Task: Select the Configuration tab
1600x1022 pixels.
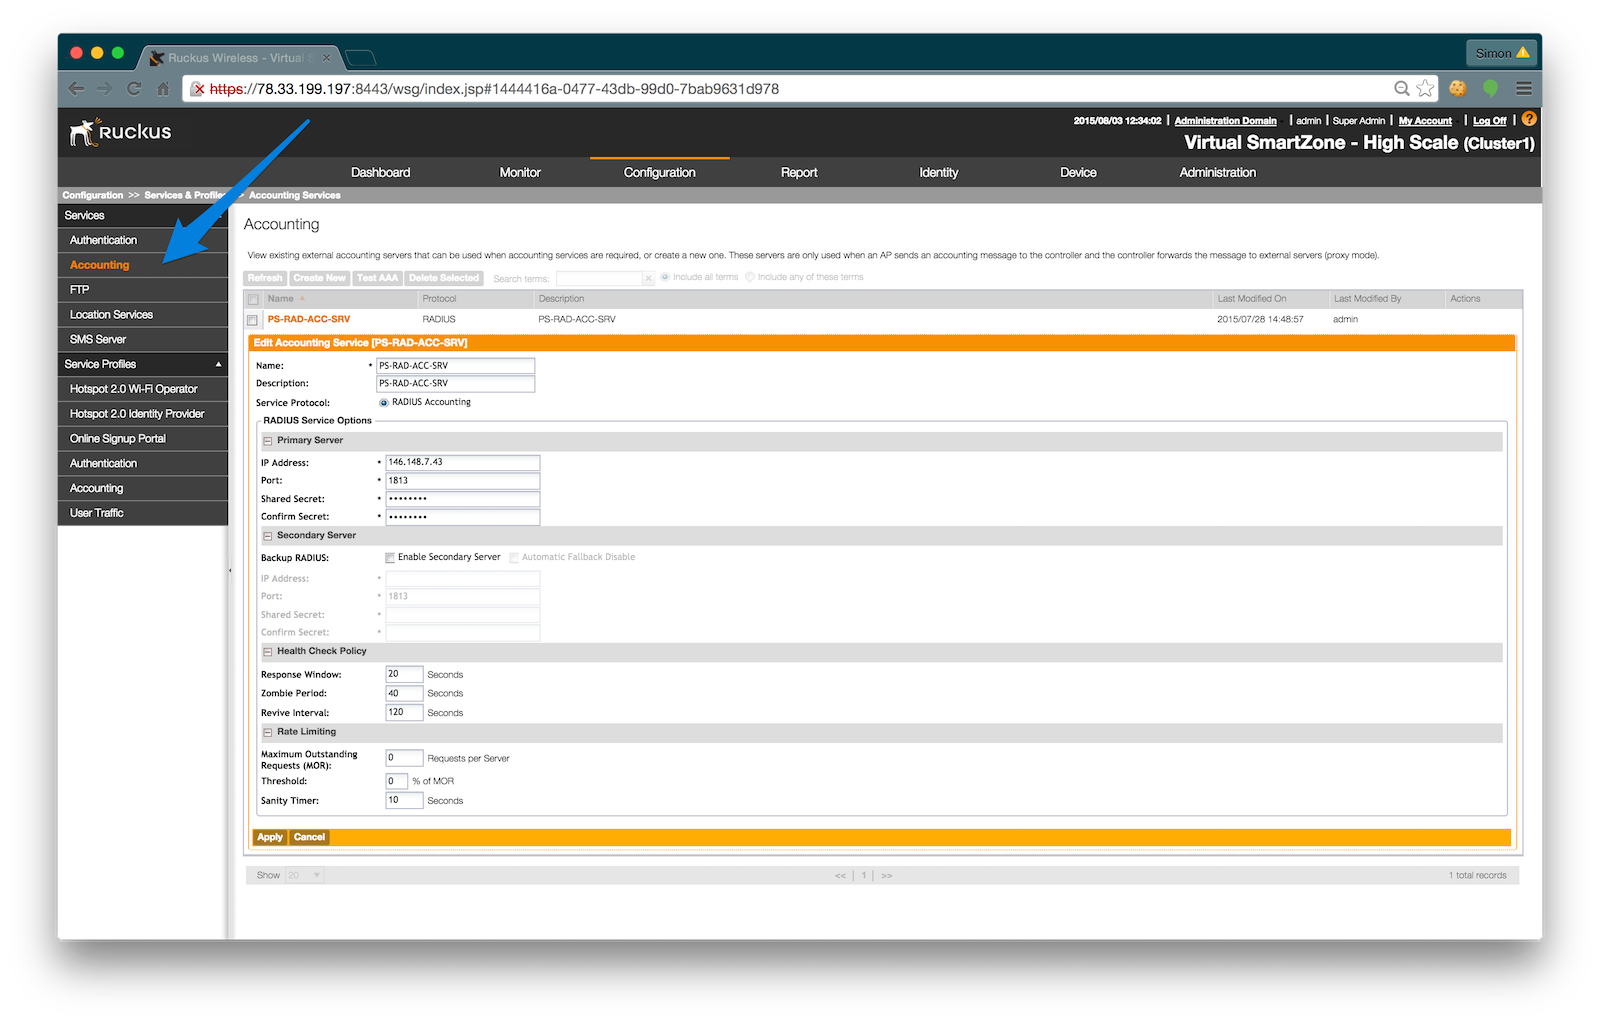Action: pyautogui.click(x=660, y=172)
